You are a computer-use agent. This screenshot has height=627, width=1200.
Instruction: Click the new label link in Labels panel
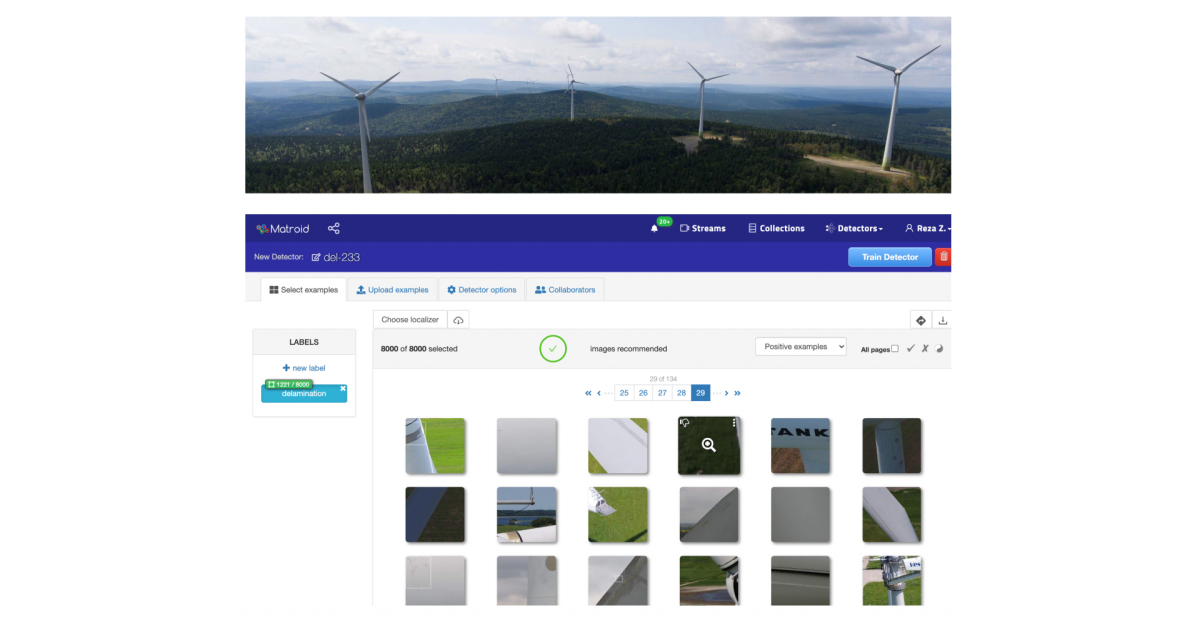pos(303,367)
